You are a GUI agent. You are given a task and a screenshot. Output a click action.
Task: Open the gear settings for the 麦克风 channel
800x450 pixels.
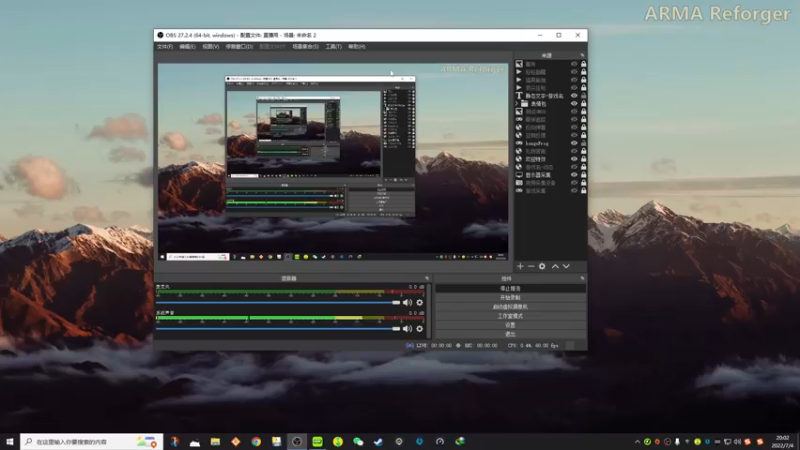point(419,303)
